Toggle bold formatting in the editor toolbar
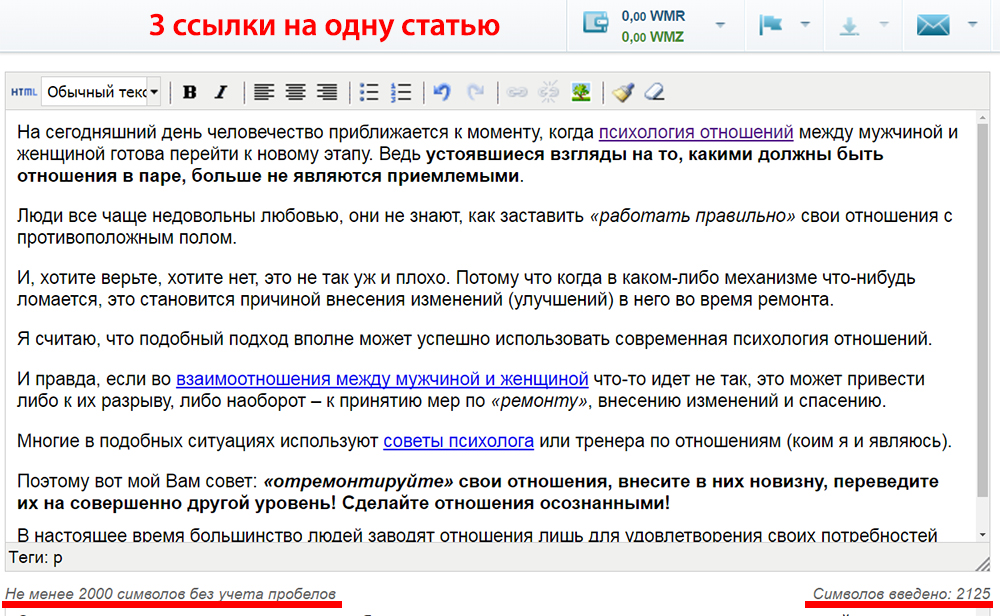1000x616 pixels. click(x=190, y=93)
